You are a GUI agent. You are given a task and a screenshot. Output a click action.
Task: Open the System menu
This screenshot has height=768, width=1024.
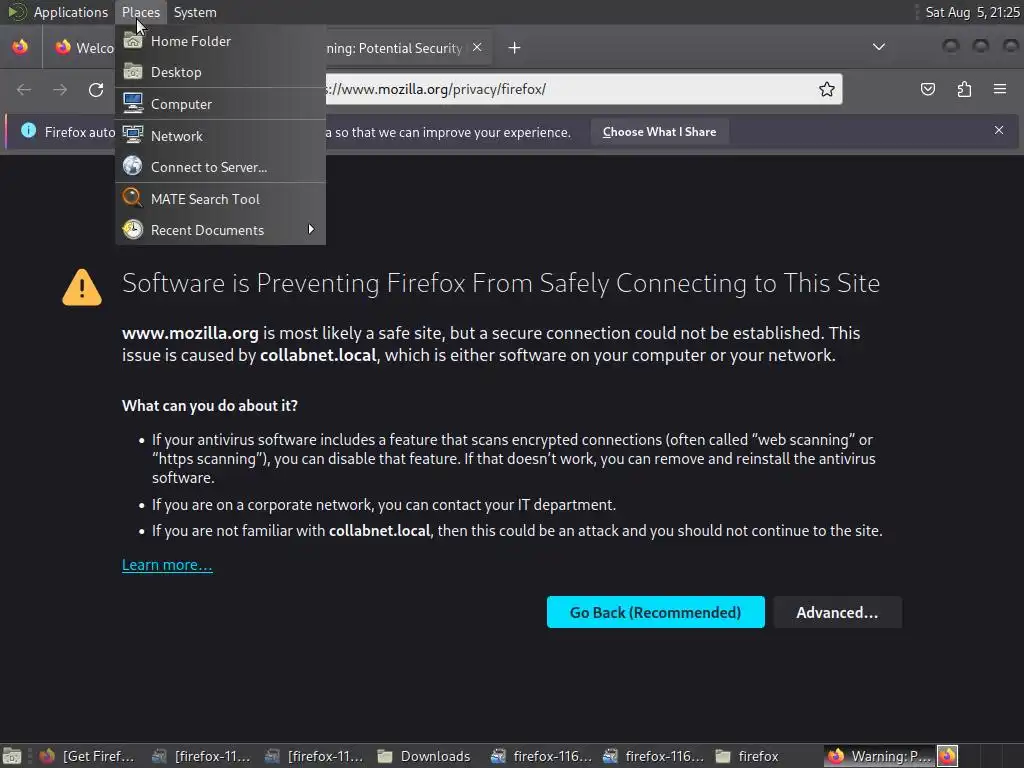coord(195,12)
